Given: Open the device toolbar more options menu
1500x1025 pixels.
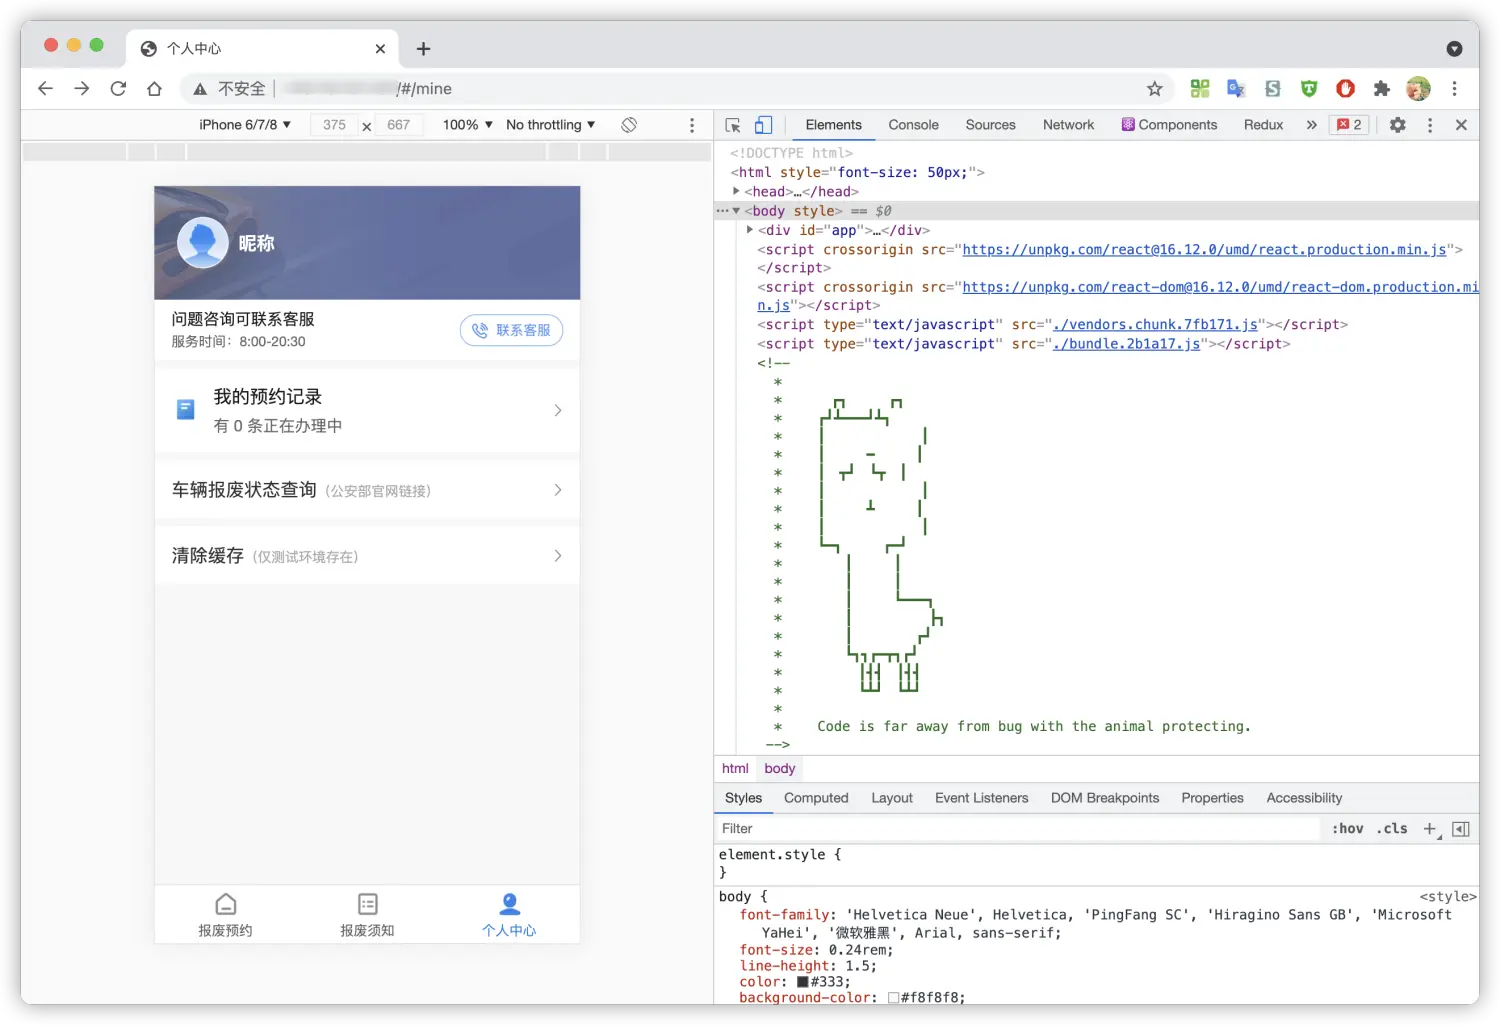Looking at the screenshot, I should coord(692,125).
